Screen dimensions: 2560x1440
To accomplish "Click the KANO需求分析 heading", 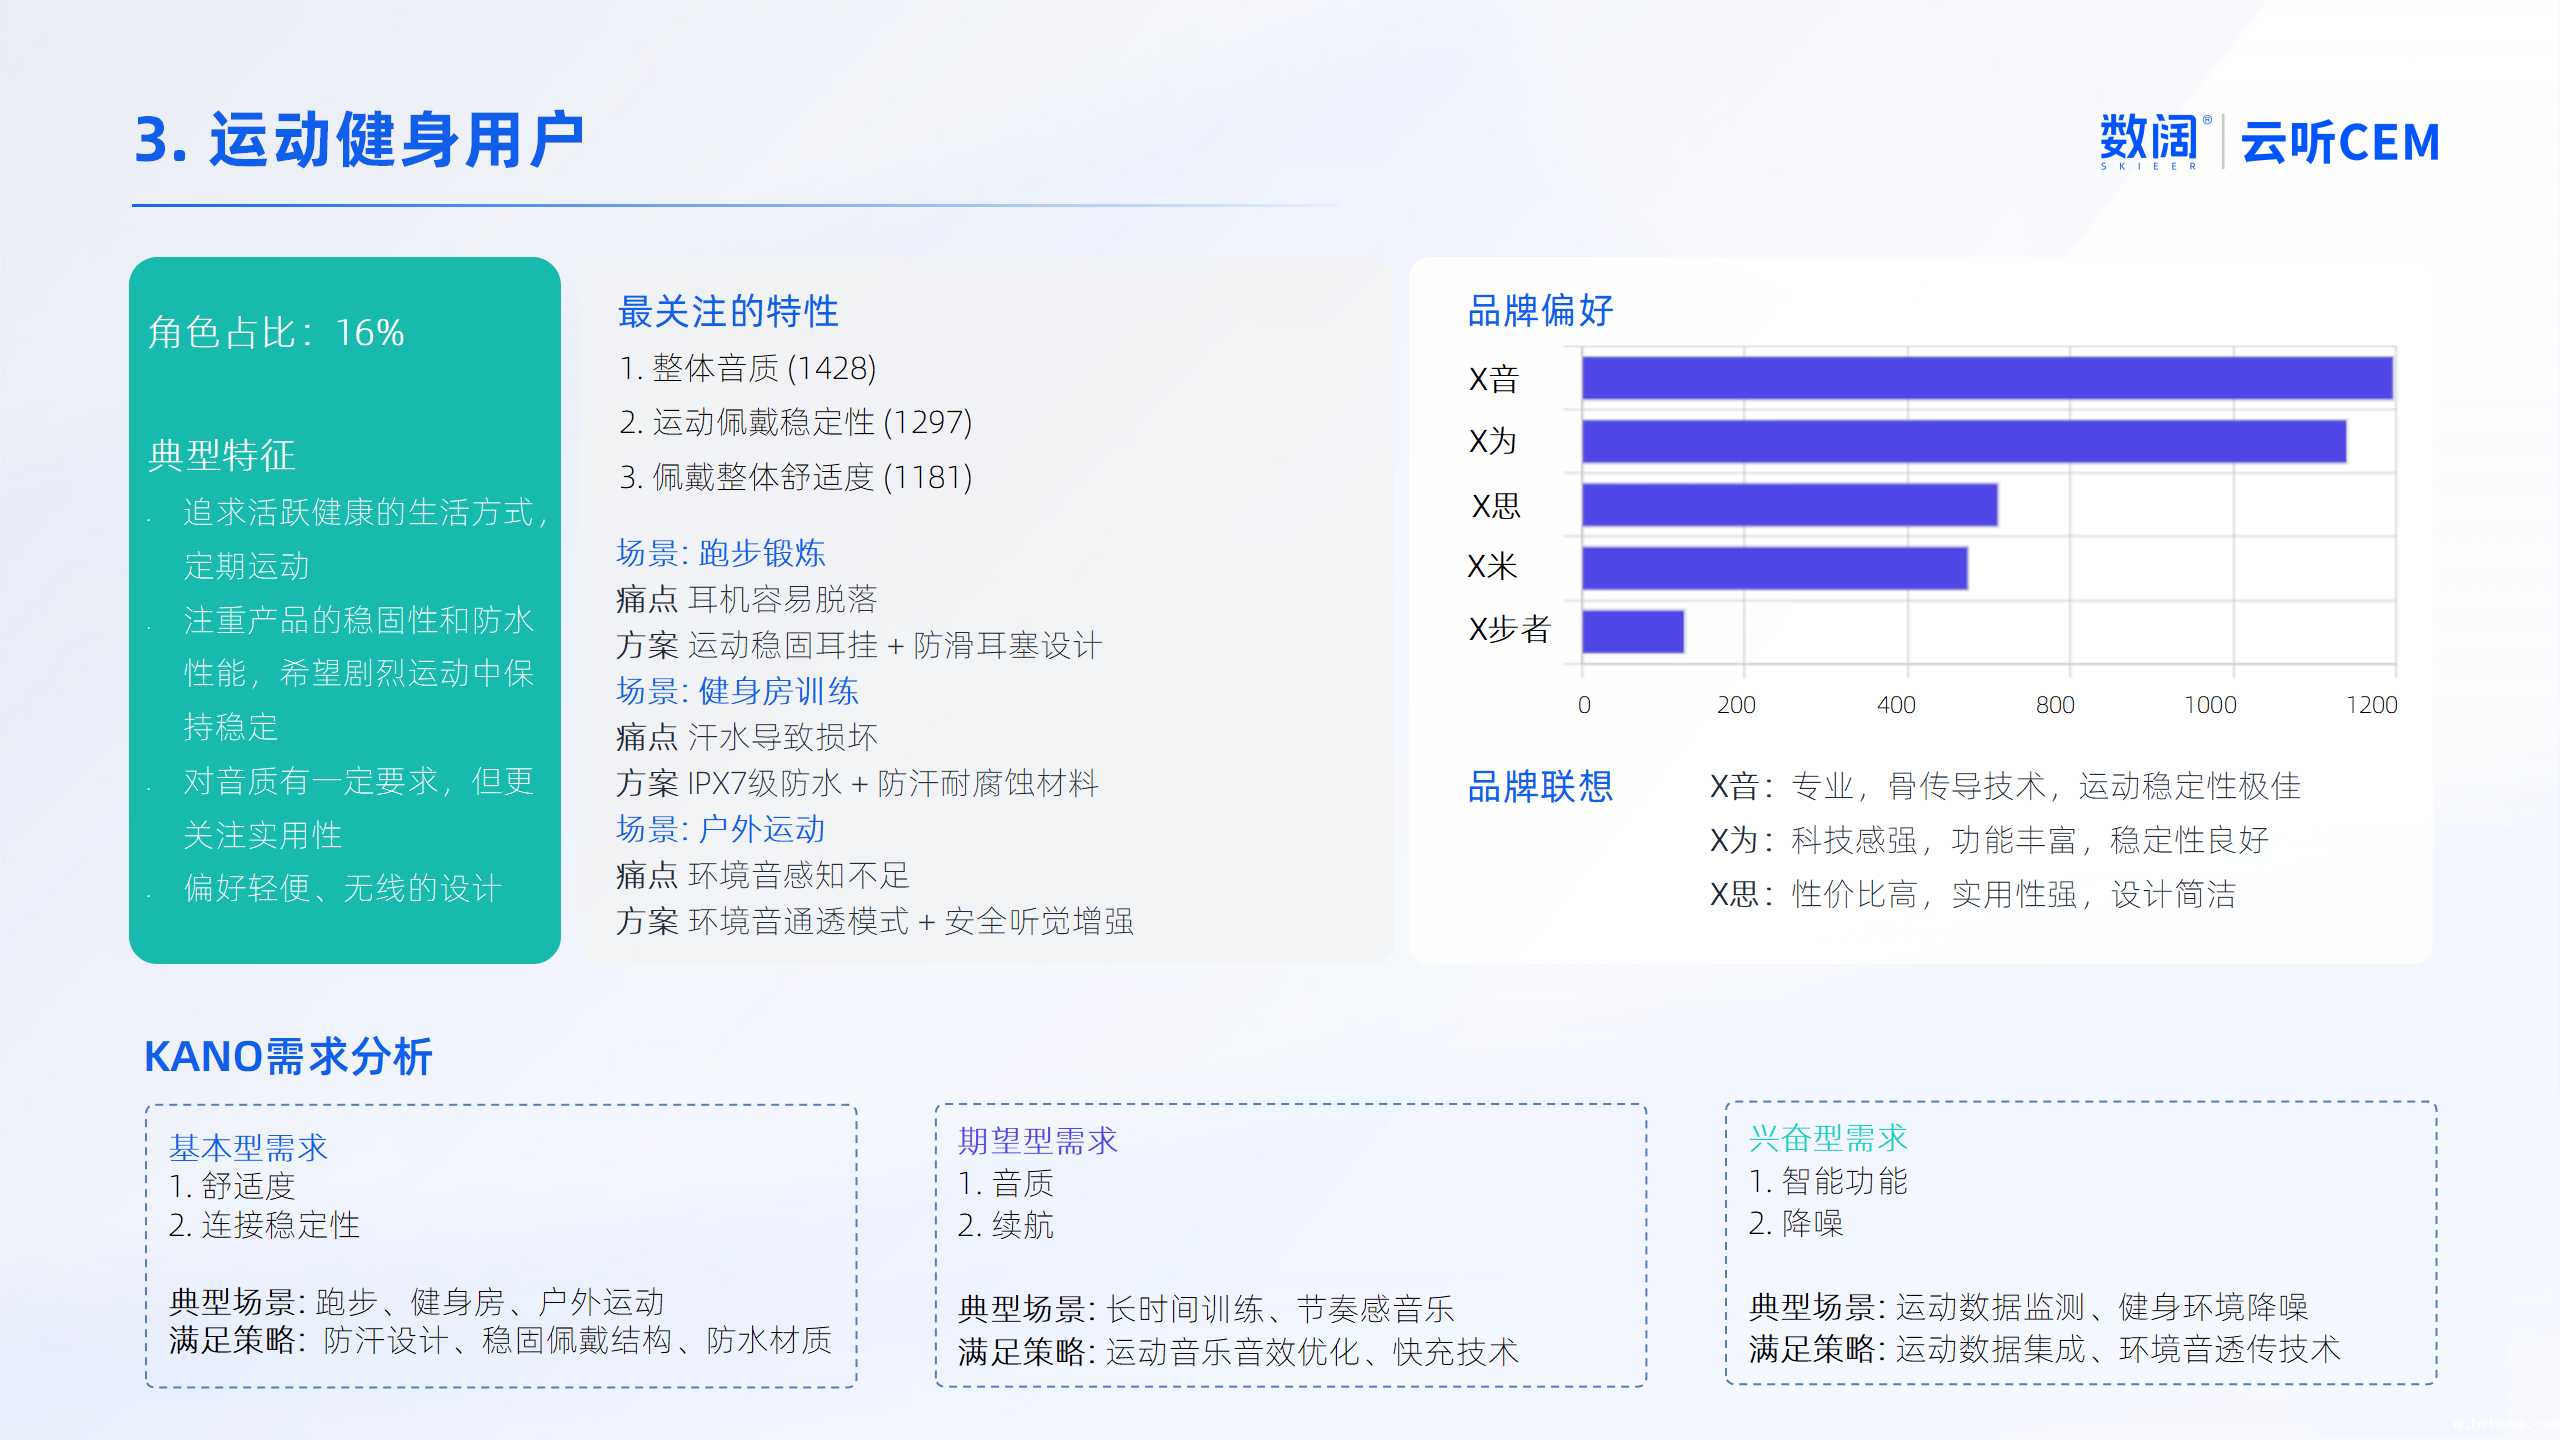I will [288, 1057].
